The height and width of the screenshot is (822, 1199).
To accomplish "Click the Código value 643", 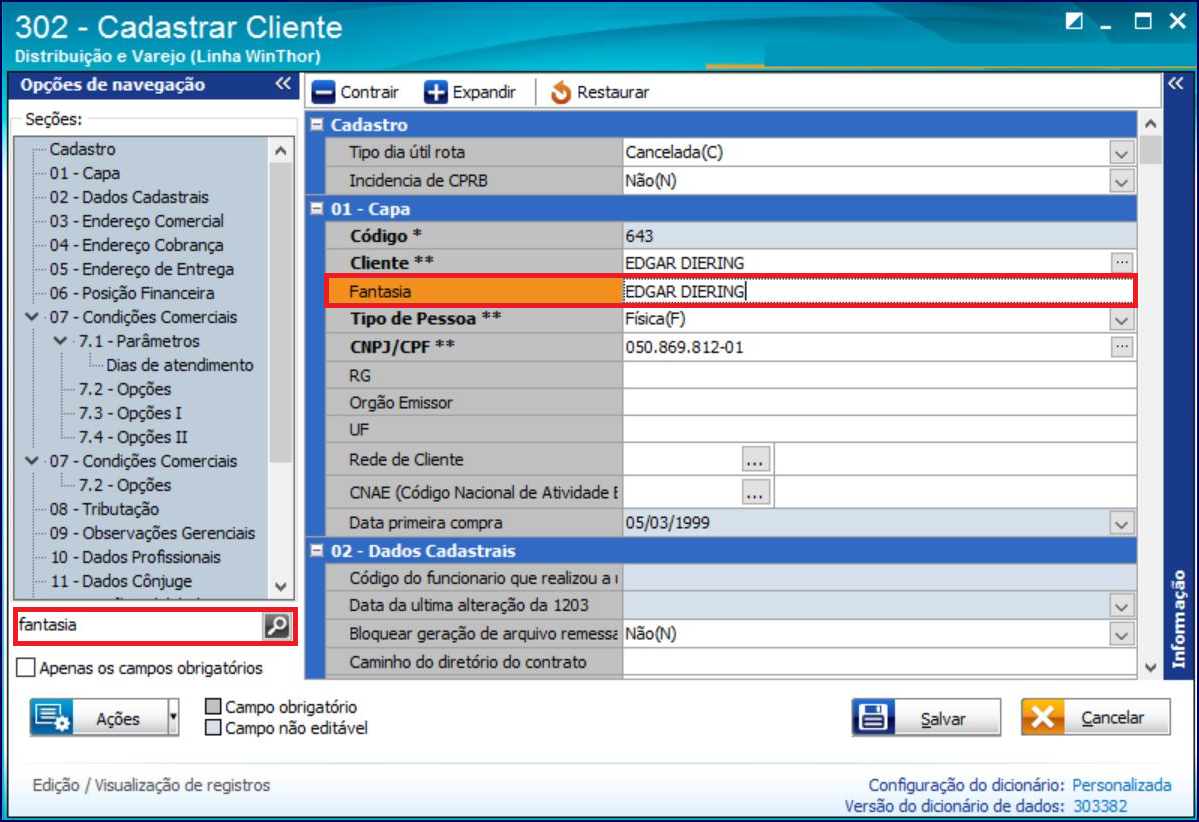I will (x=639, y=236).
